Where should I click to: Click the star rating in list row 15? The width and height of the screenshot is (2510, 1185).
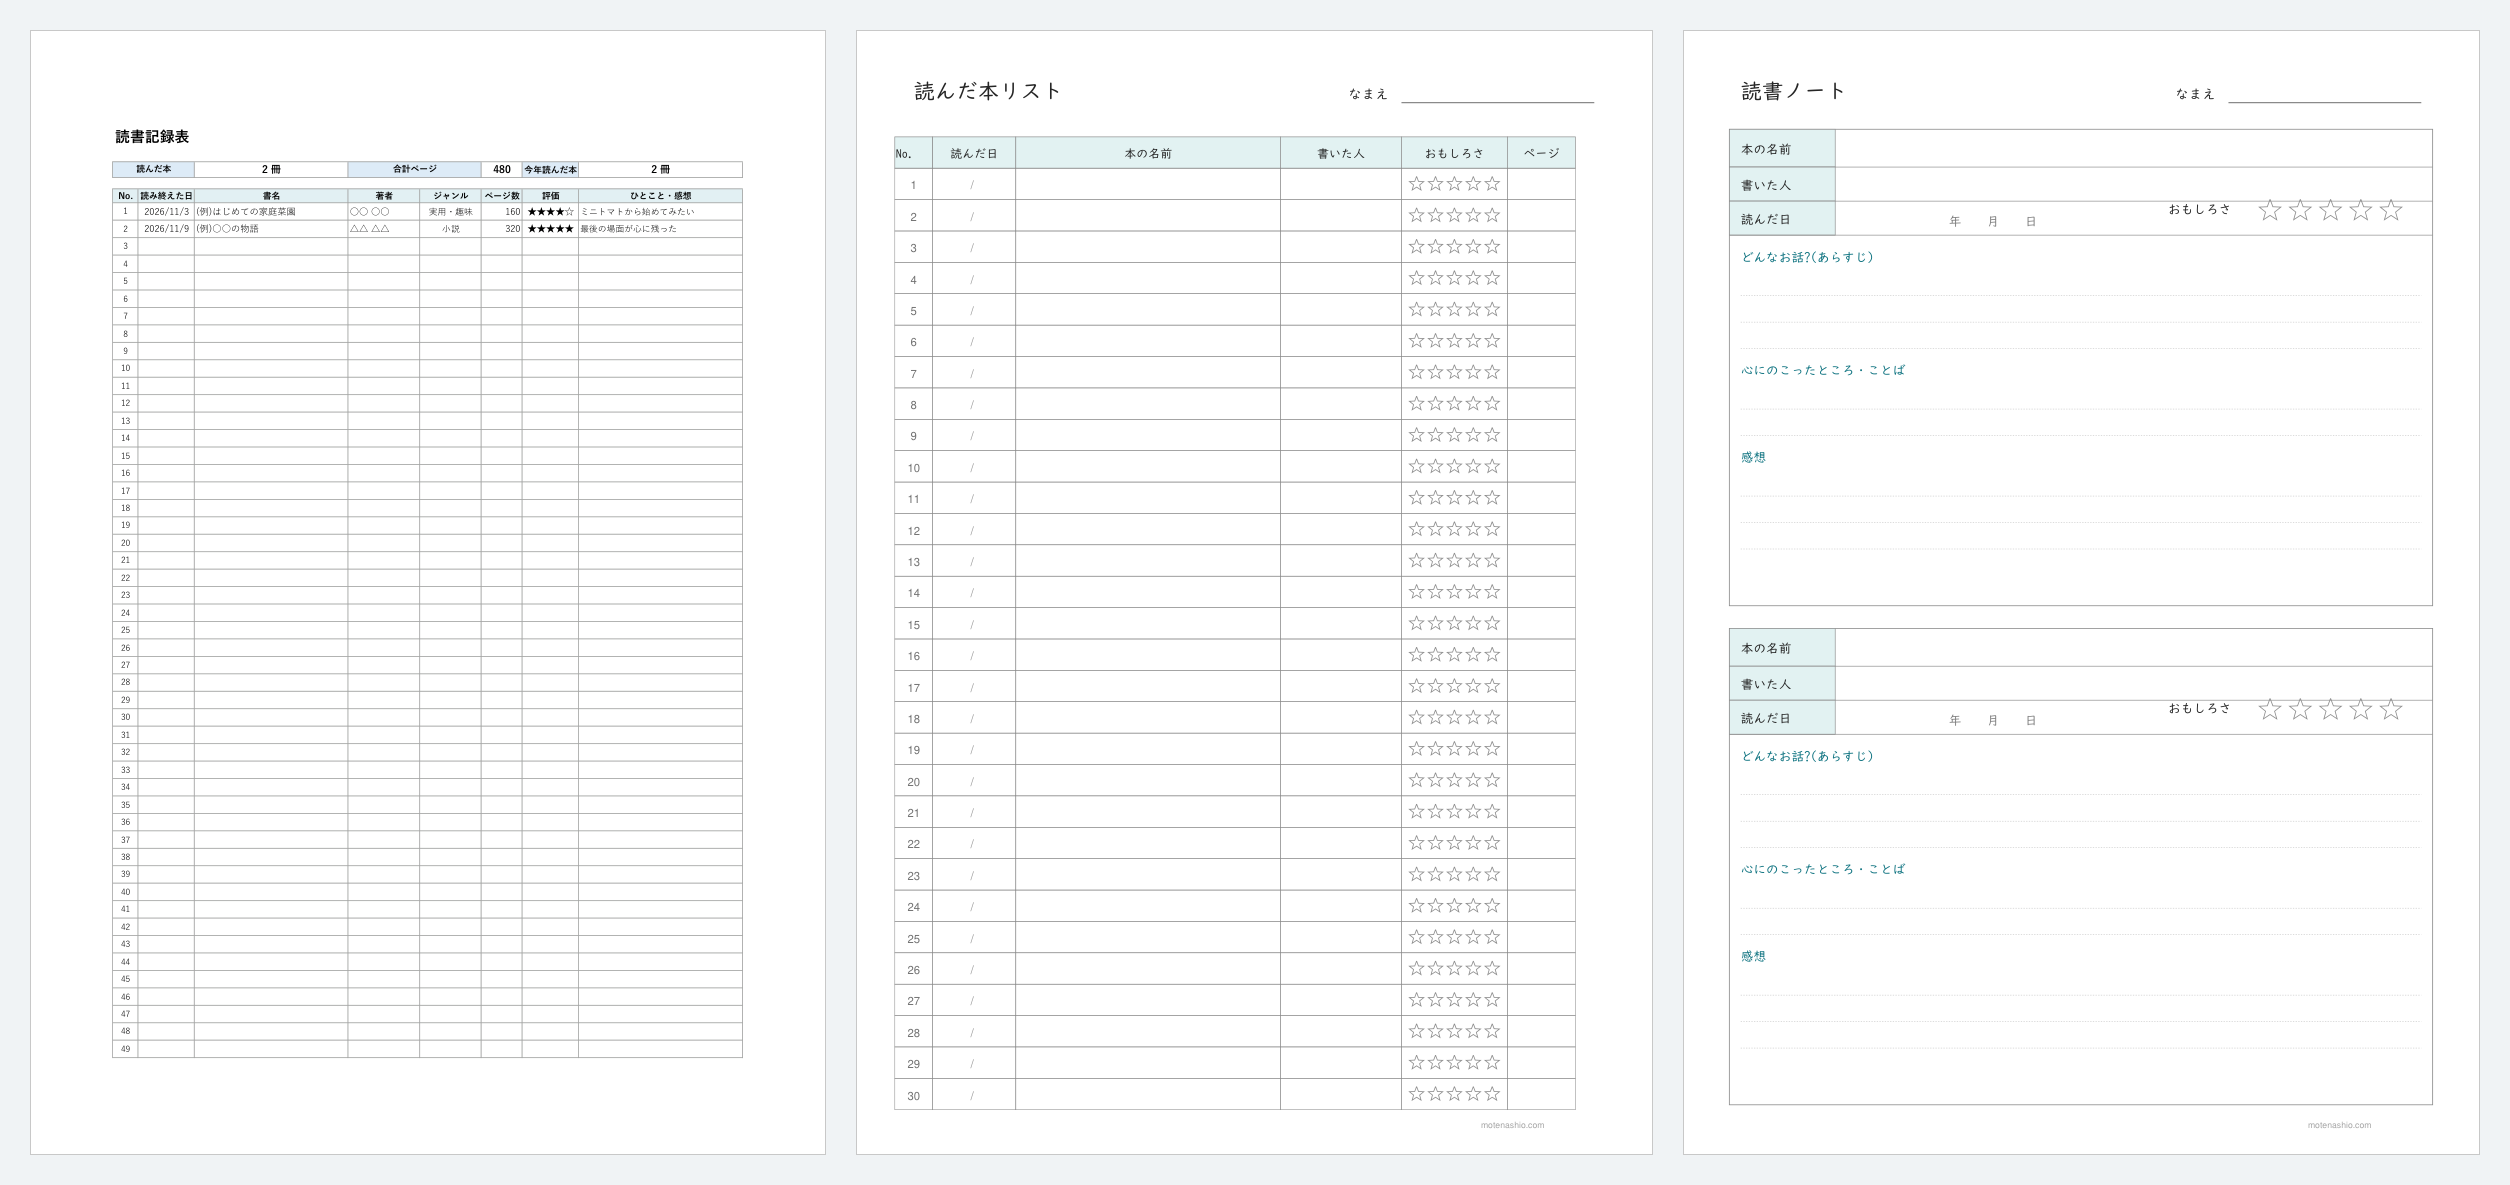pos(1454,623)
